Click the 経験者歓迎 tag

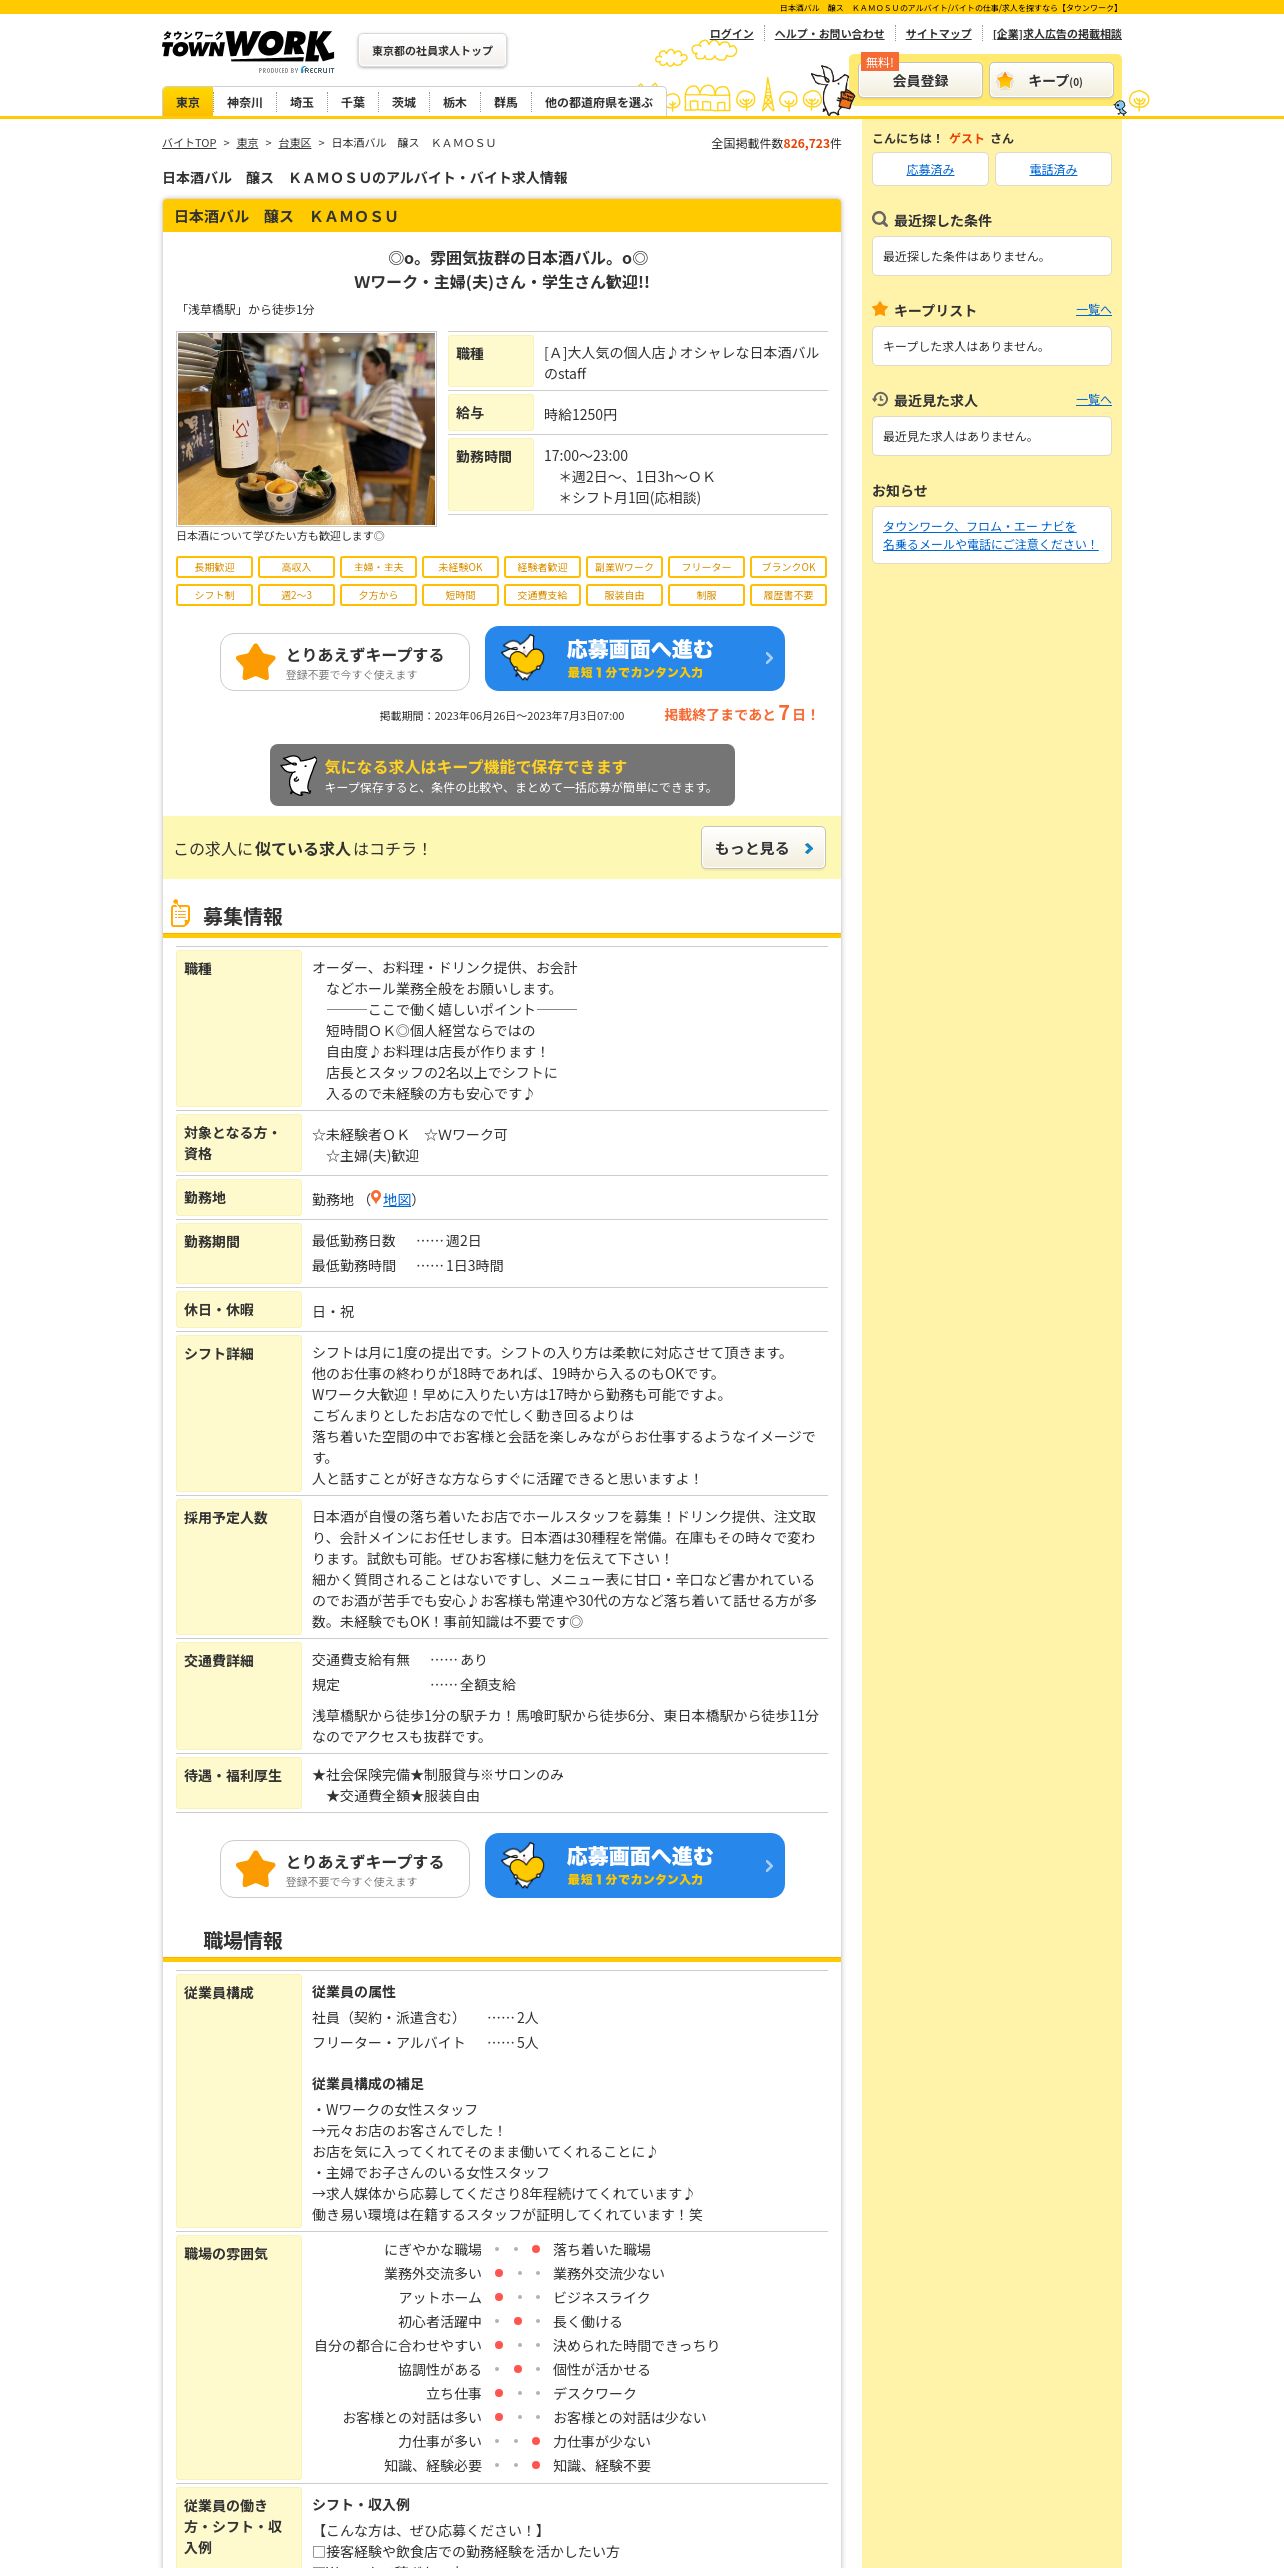[x=542, y=567]
